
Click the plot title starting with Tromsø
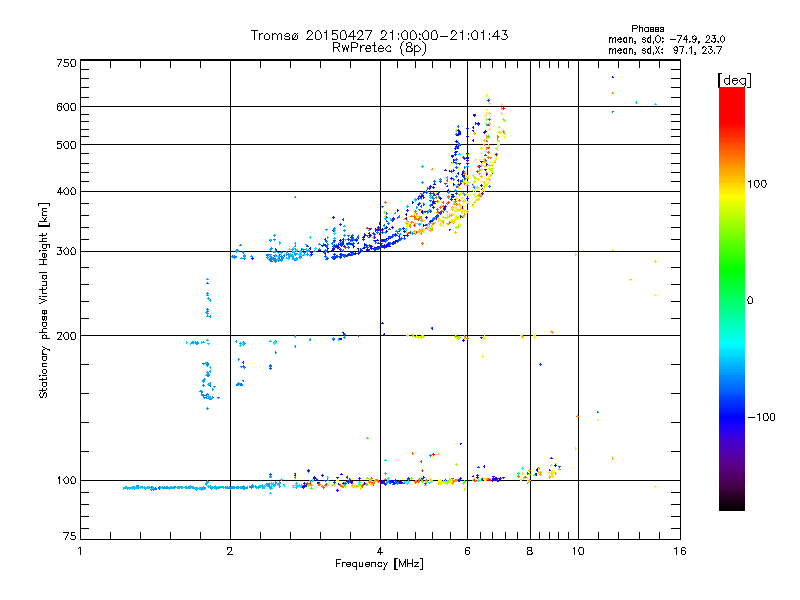[x=379, y=35]
